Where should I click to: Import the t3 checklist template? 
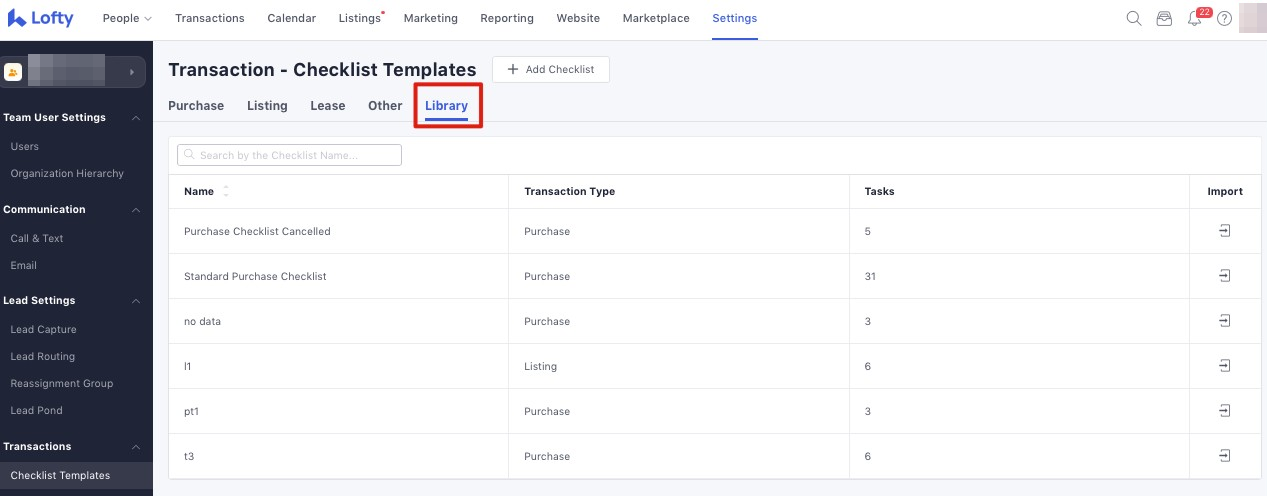tap(1224, 456)
